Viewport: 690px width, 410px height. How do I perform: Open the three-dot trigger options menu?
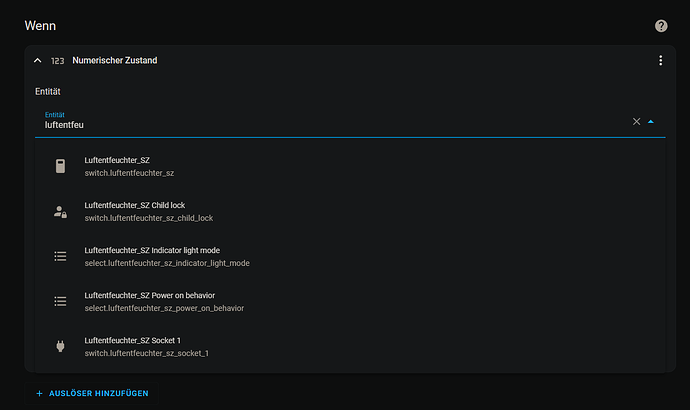[661, 61]
